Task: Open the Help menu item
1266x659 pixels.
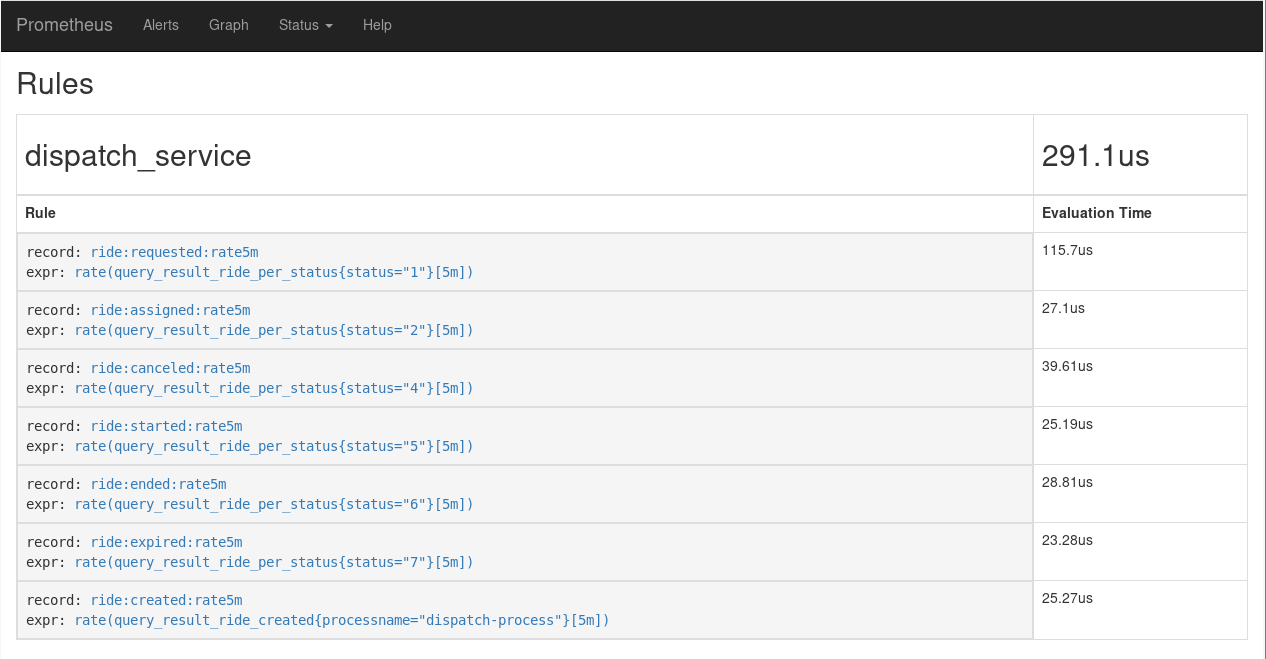Action: tap(377, 25)
